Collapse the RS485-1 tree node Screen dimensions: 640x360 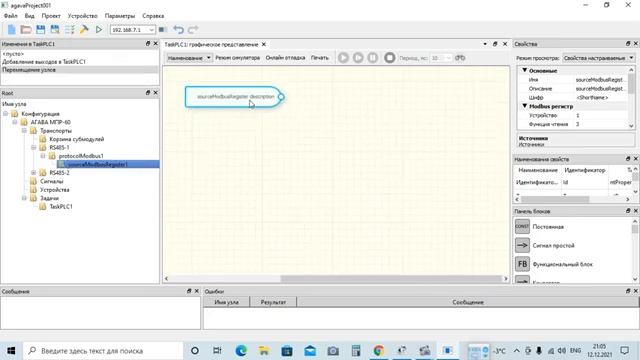(33, 147)
